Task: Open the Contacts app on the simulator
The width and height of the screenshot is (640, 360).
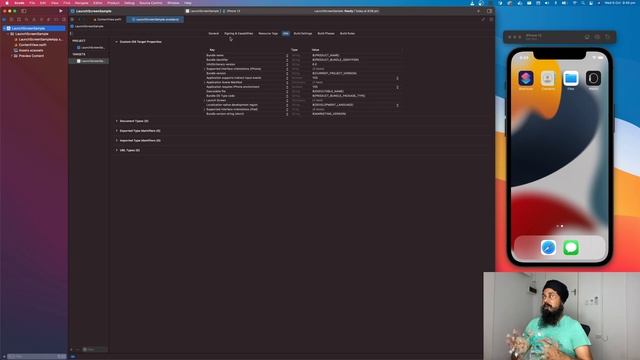Action: click(x=548, y=78)
